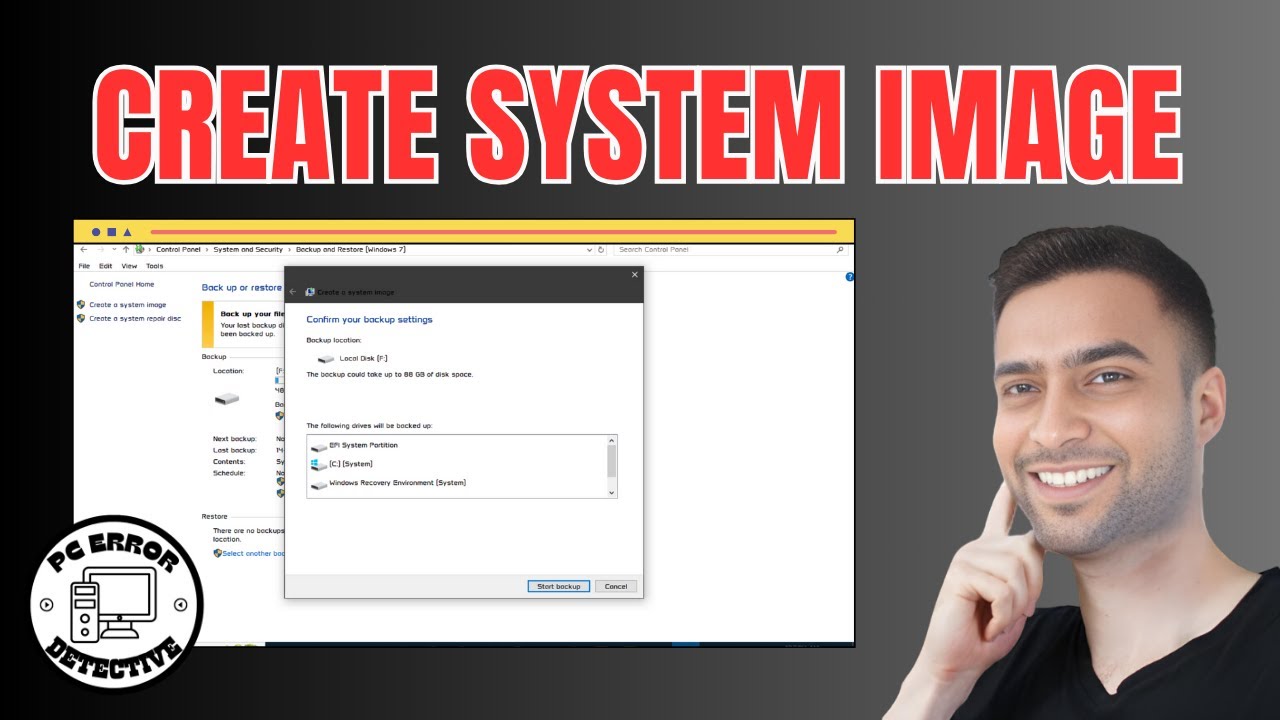Click the System and Security breadcrumb
The height and width of the screenshot is (720, 1280).
click(248, 249)
